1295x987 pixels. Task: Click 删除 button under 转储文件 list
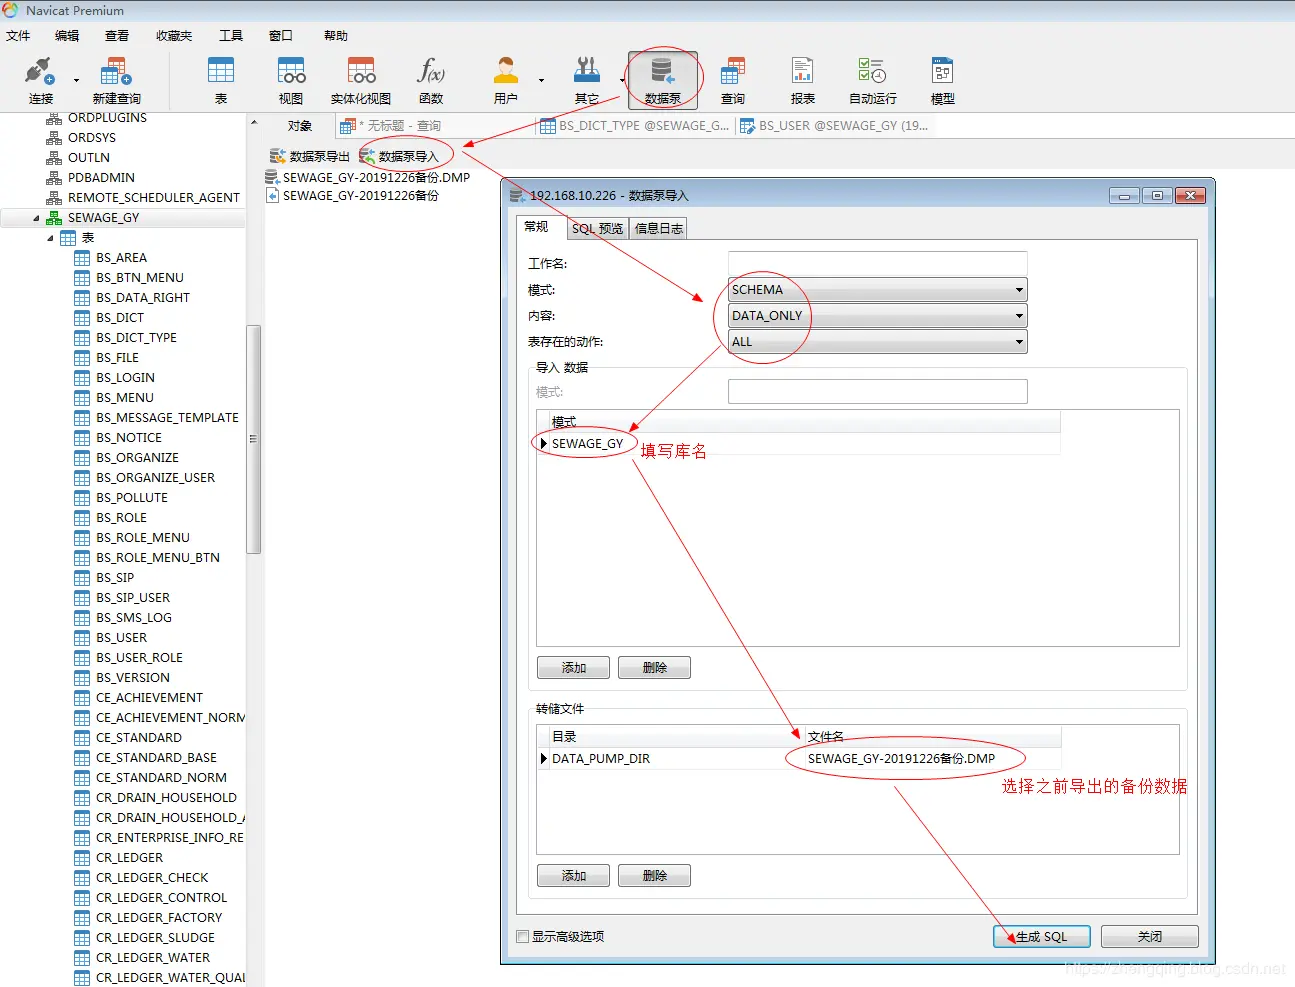pyautogui.click(x=655, y=875)
